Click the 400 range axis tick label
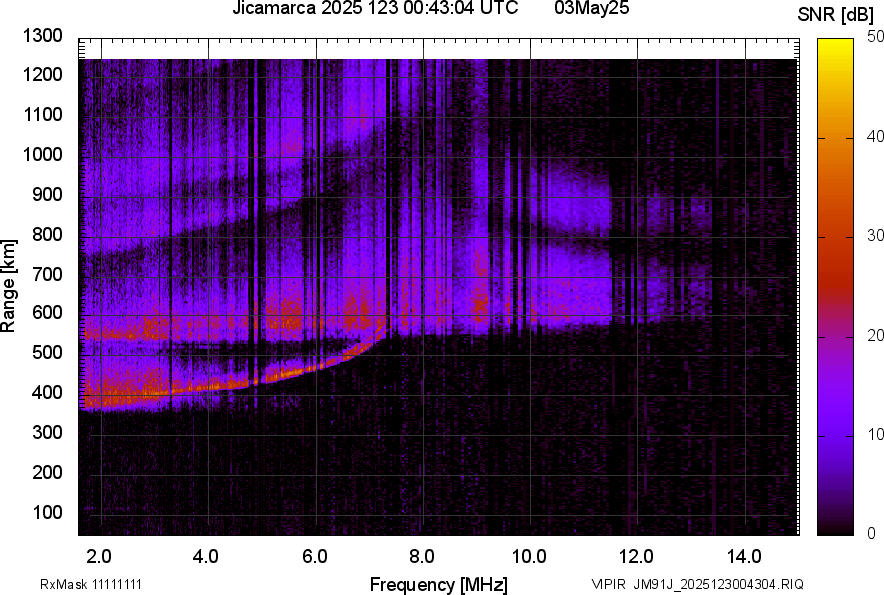Image resolution: width=884 pixels, height=595 pixels. [47, 392]
